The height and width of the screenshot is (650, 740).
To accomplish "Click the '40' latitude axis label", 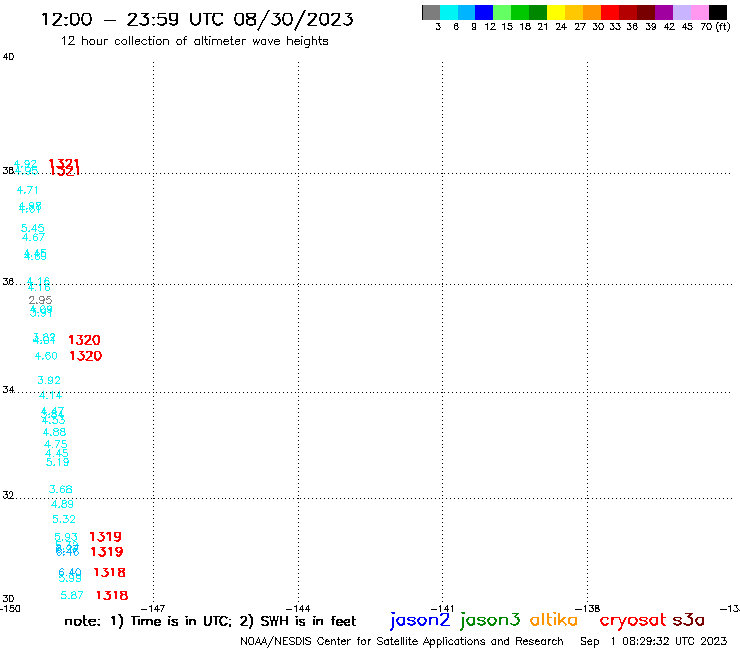I will [8, 57].
